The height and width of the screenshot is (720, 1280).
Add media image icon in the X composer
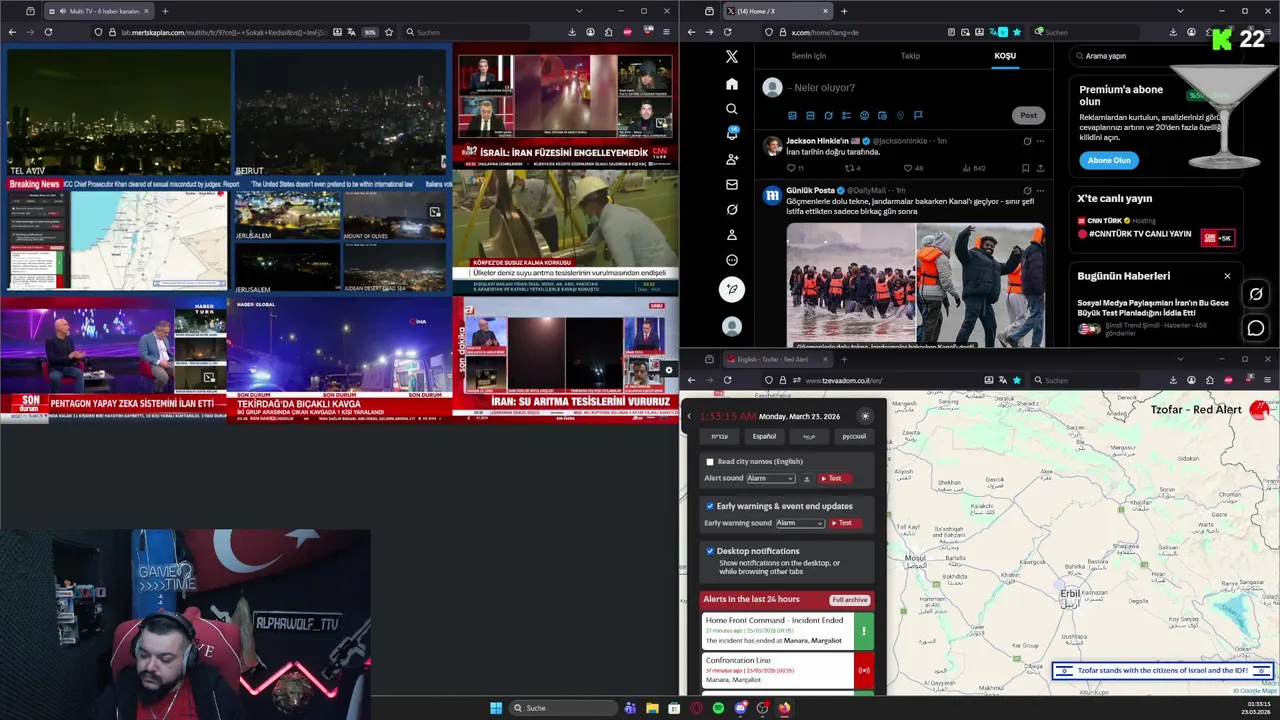click(x=793, y=116)
